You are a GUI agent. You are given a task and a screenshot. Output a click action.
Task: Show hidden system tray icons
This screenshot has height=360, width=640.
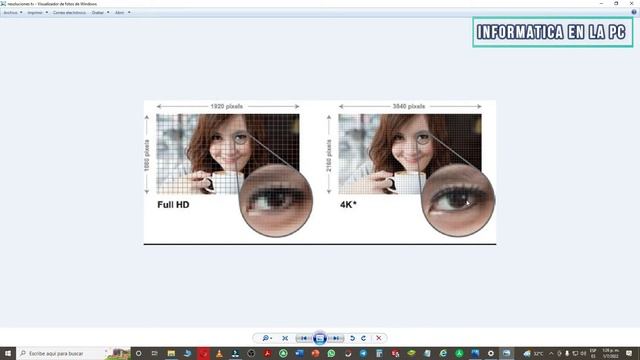tap(551, 353)
